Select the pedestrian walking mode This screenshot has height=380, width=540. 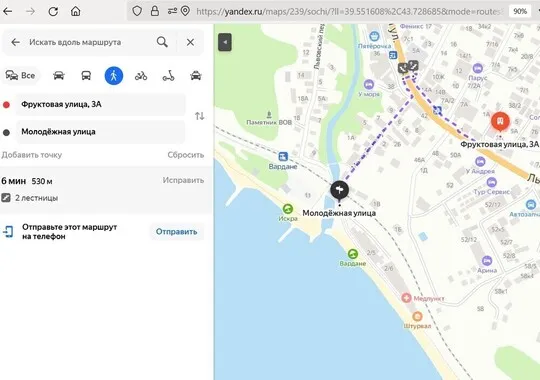point(114,75)
